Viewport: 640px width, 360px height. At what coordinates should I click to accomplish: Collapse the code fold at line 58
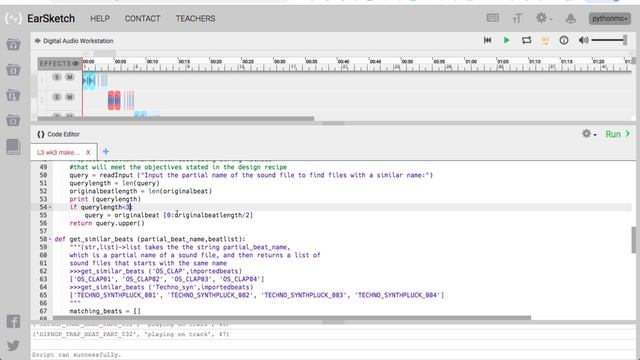[x=50, y=239]
